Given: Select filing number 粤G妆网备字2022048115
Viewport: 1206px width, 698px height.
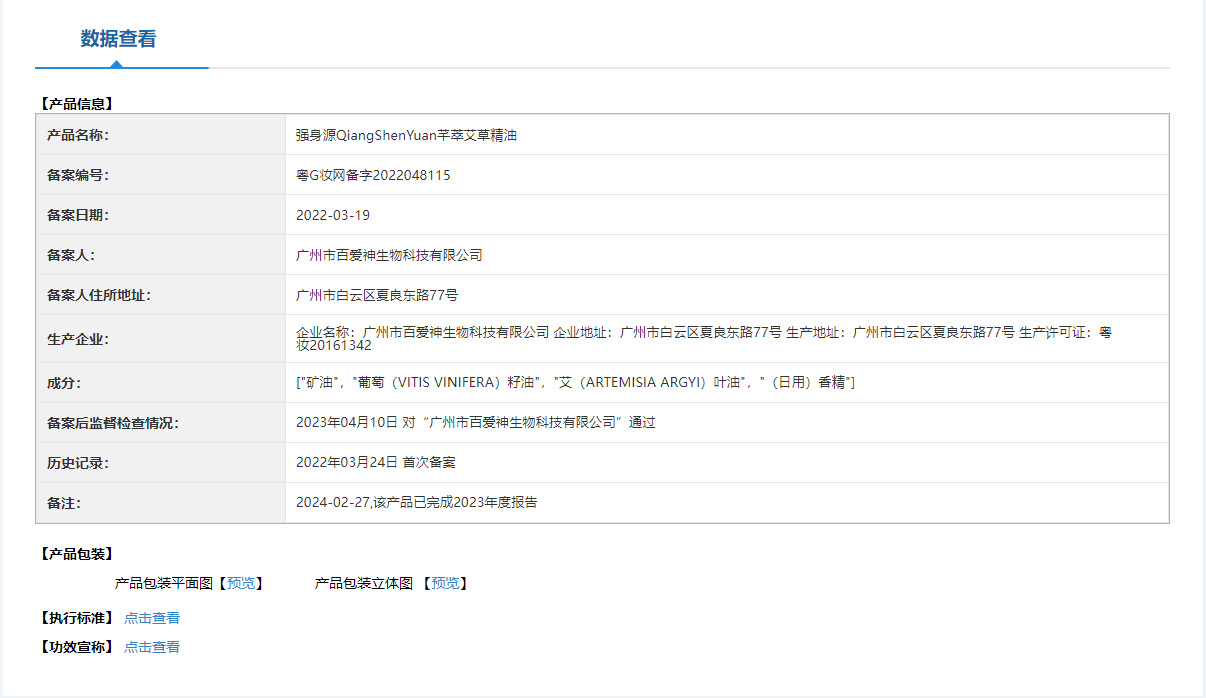Looking at the screenshot, I should point(373,175).
